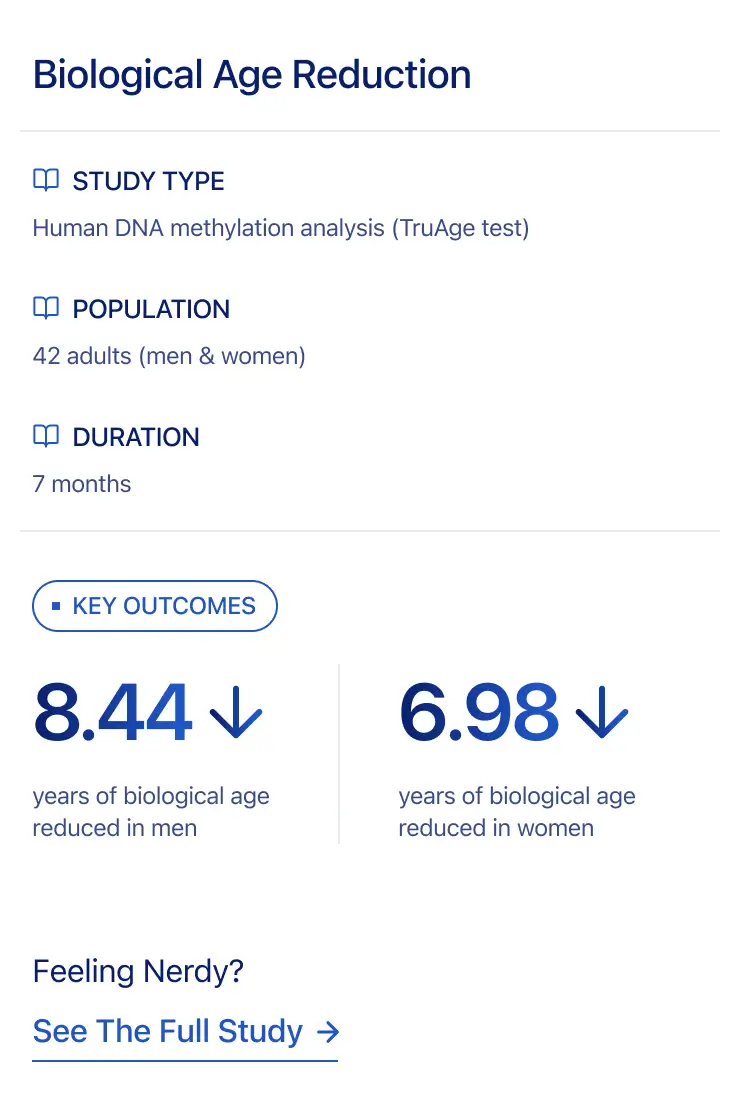Click the book icon beside STUDY TYPE
740x1102 pixels.
[46, 180]
